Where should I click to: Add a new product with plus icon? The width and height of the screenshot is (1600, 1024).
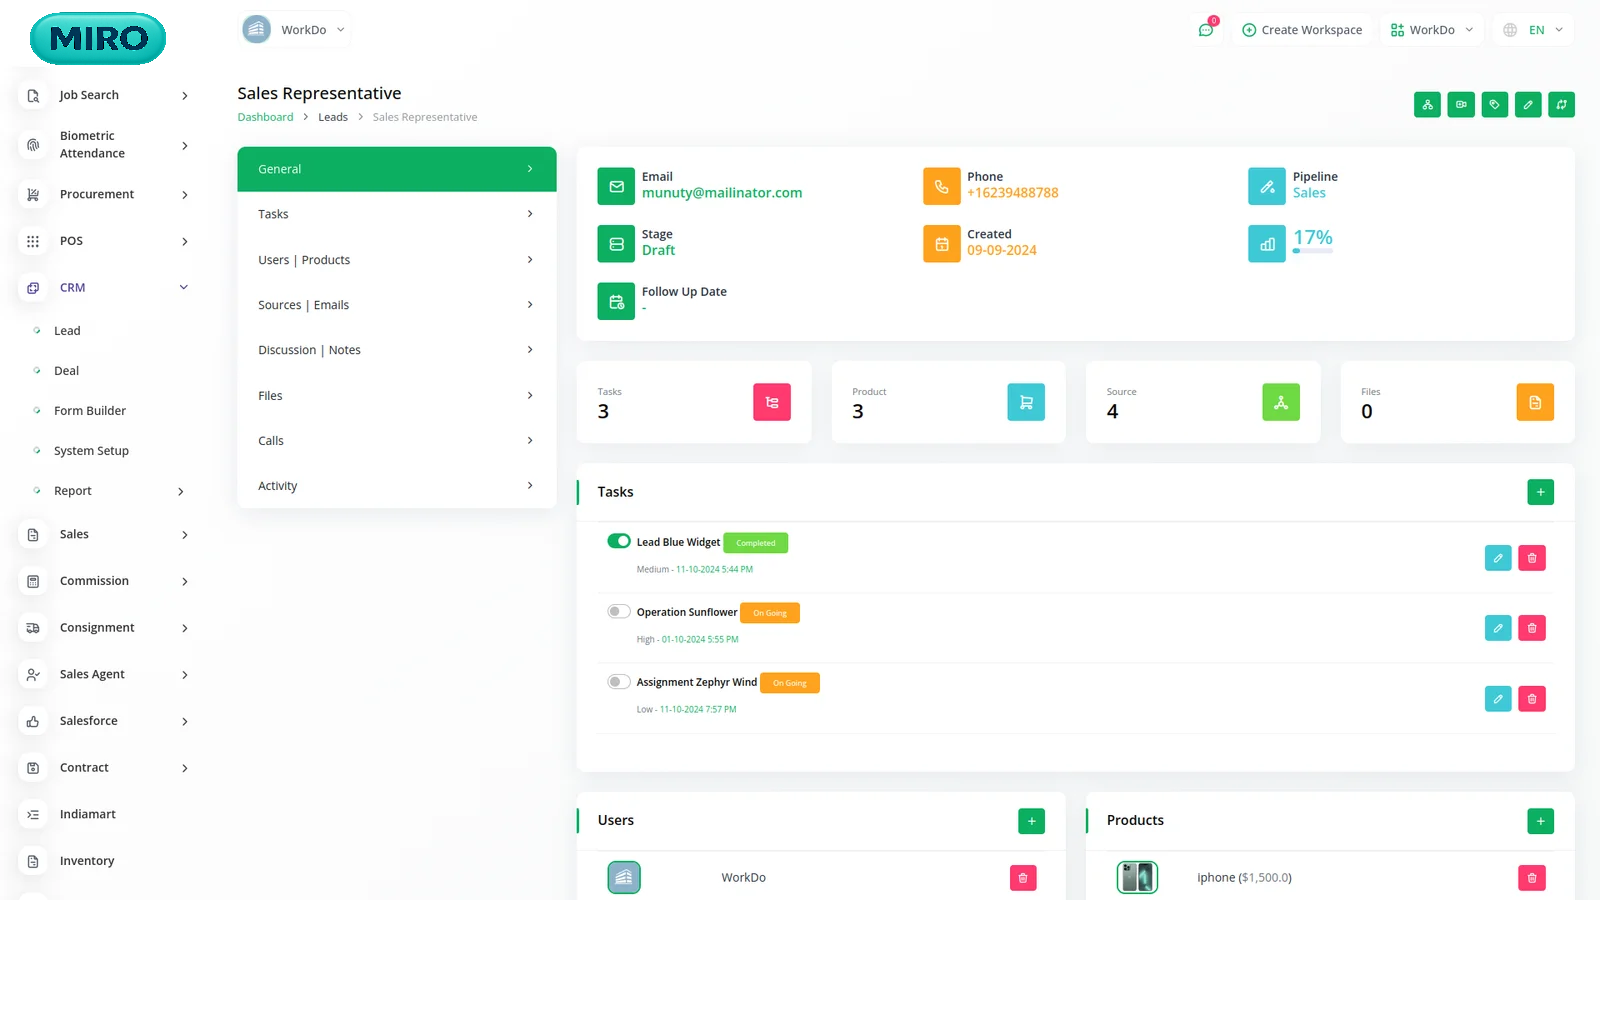[1540, 821]
